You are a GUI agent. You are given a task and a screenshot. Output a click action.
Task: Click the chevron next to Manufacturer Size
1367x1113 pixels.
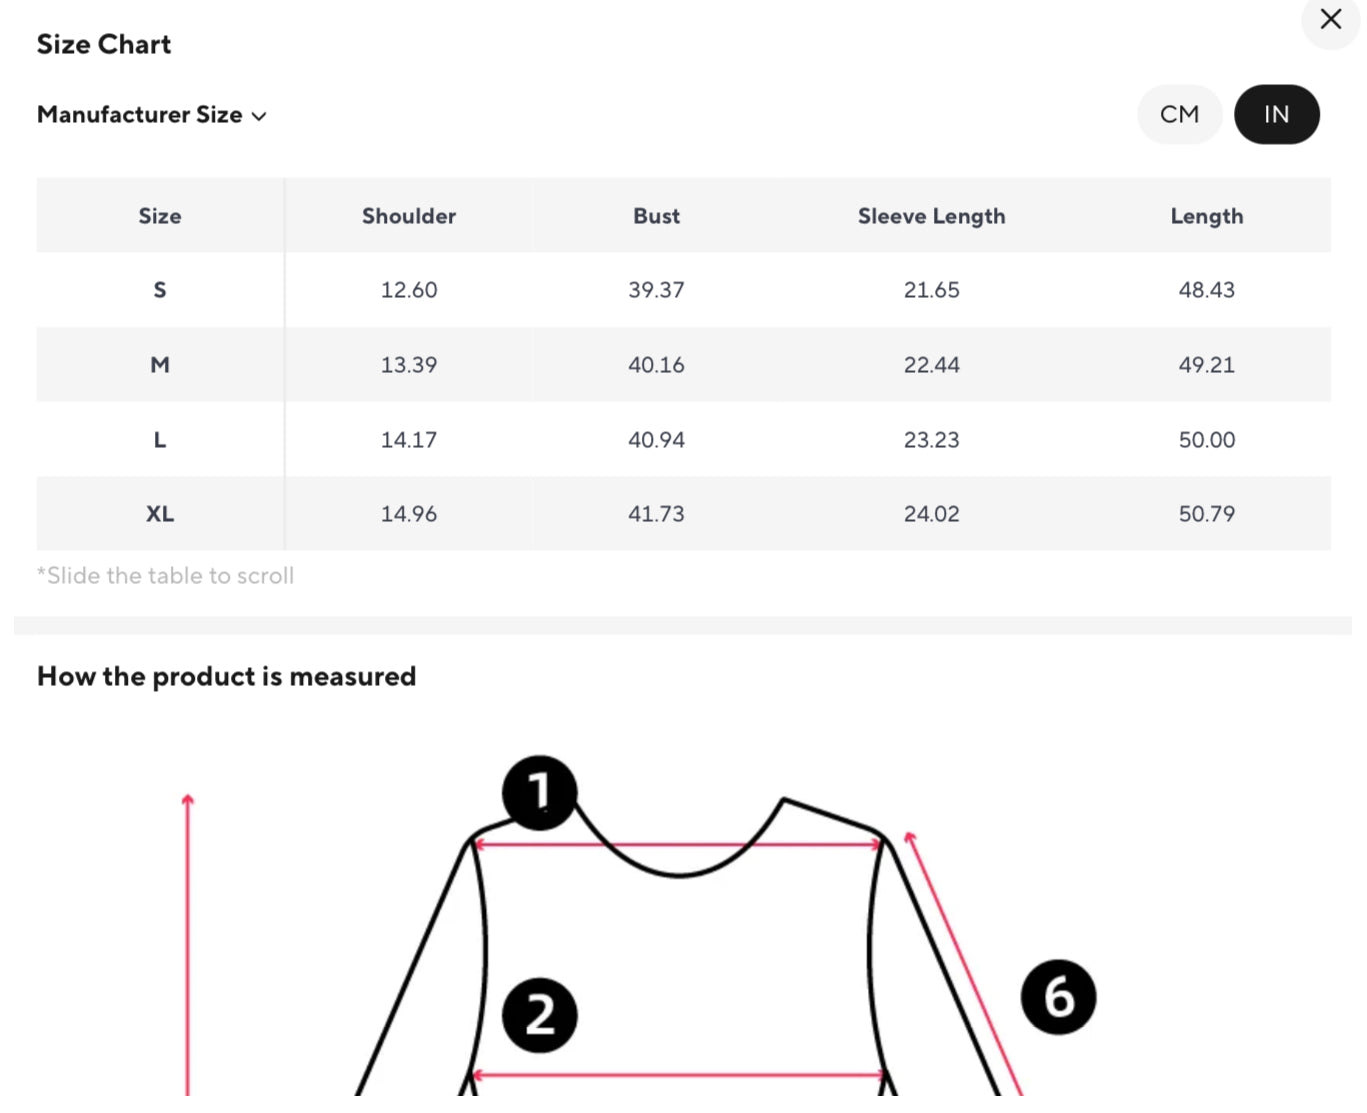pos(259,116)
